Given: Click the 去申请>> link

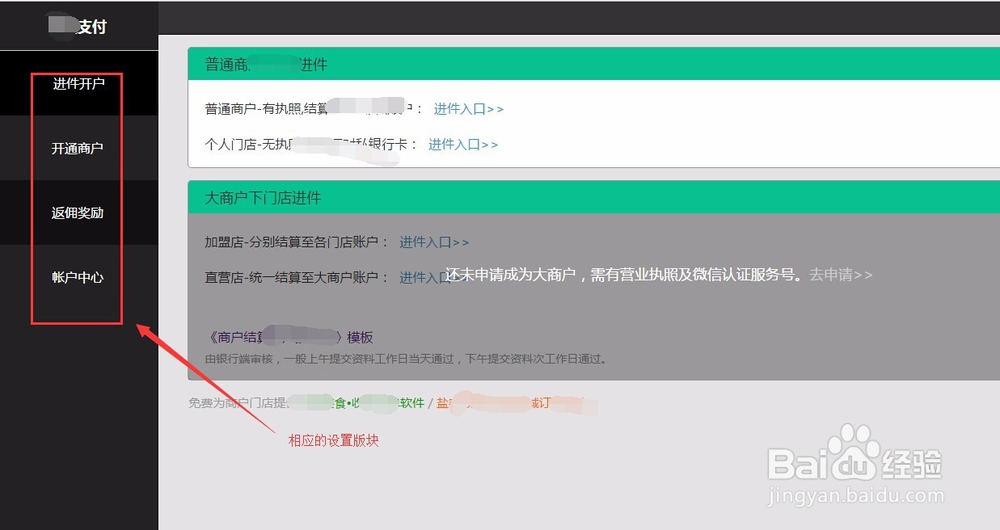Looking at the screenshot, I should click(x=841, y=275).
